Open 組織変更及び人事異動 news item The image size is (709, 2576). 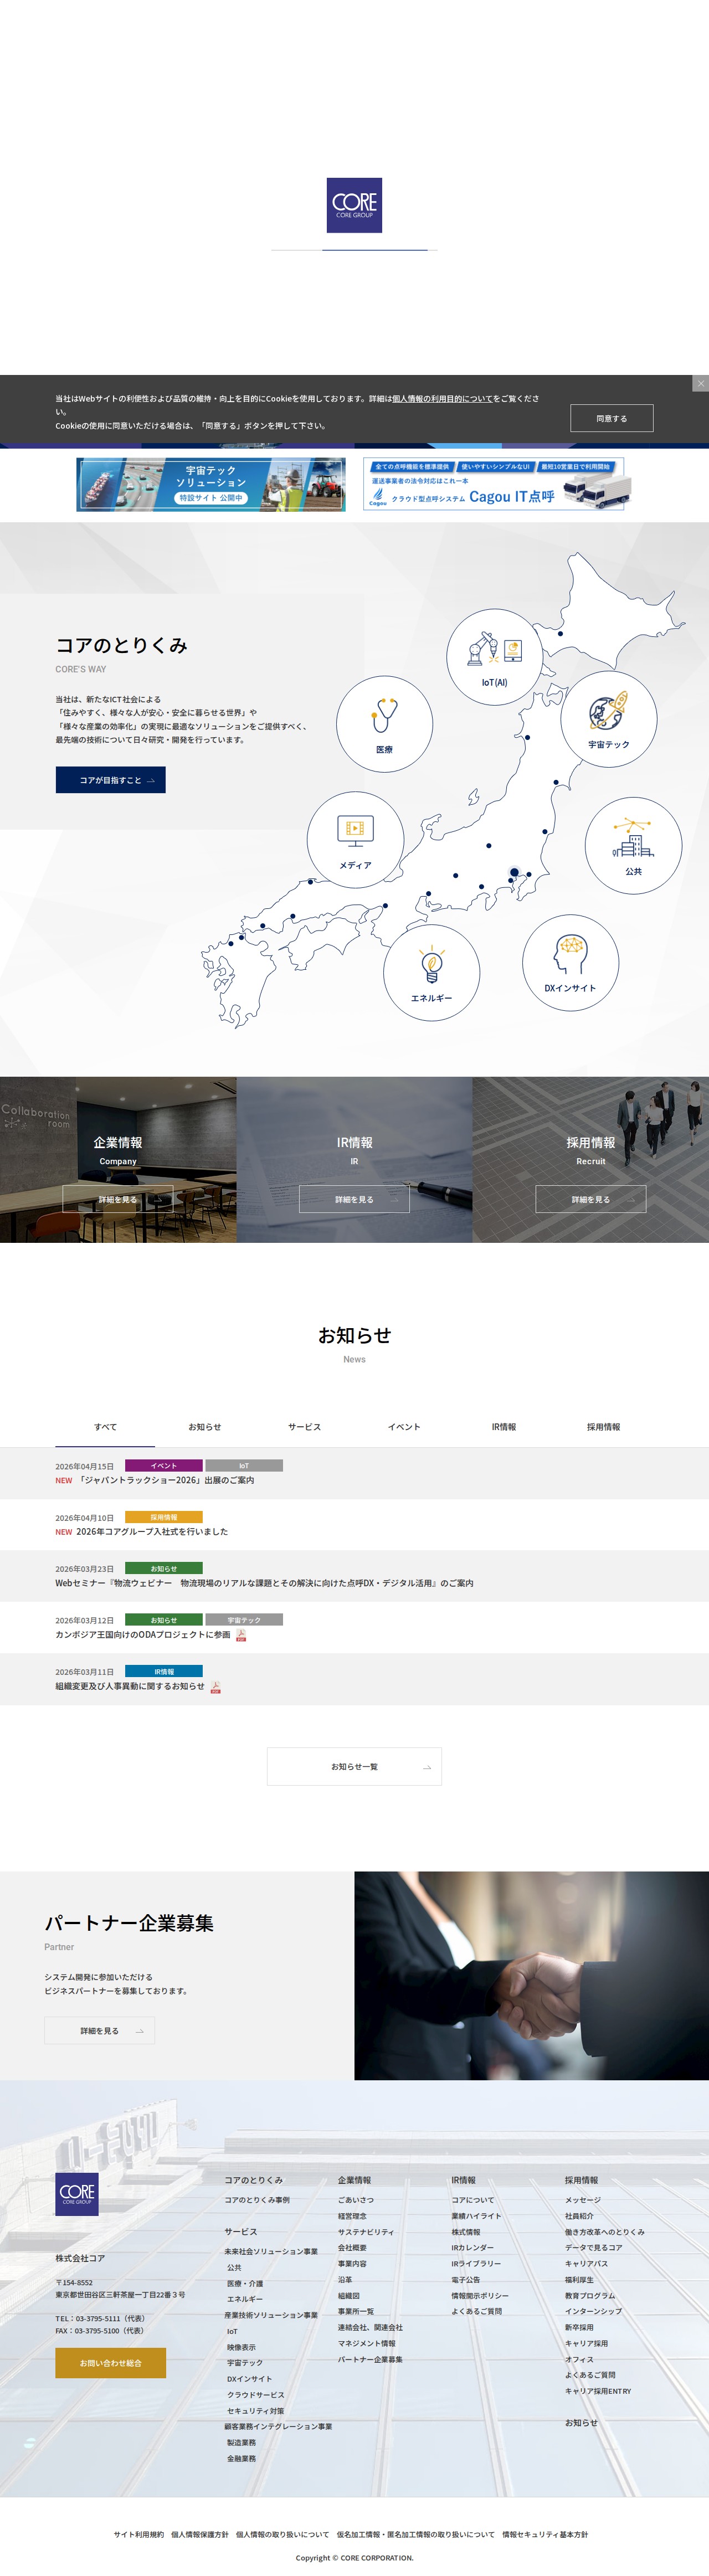pos(130,1686)
